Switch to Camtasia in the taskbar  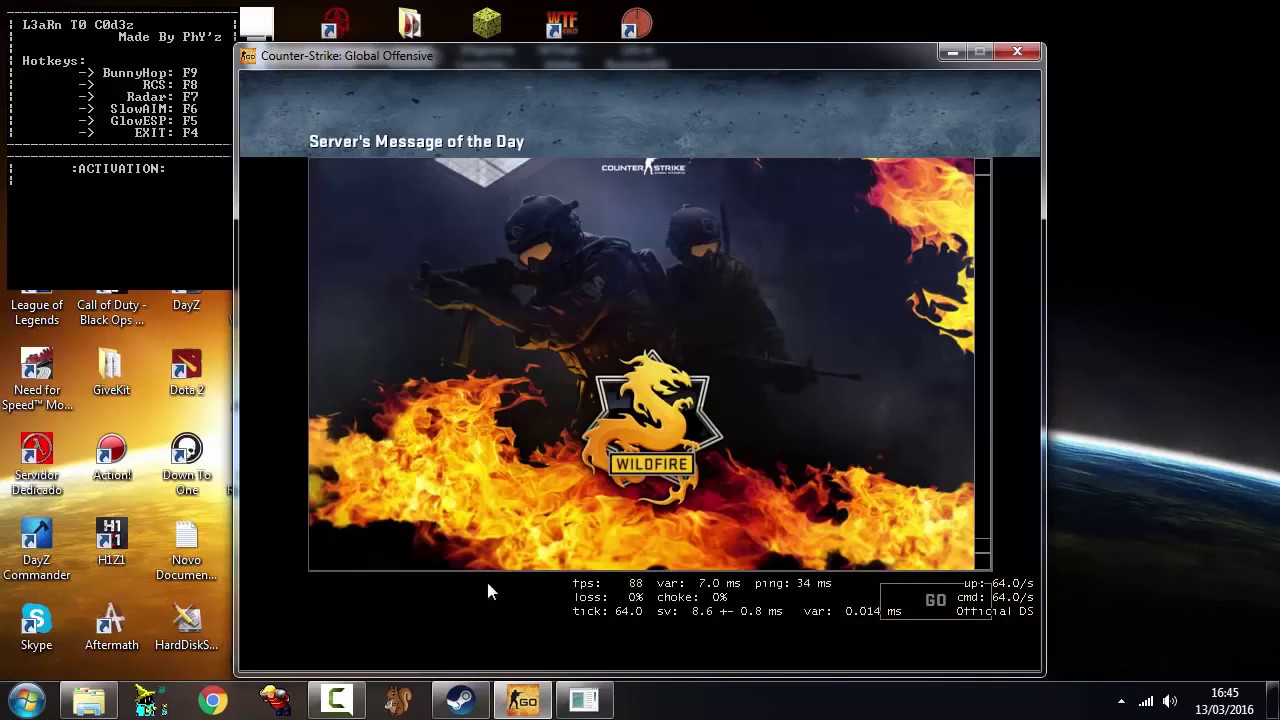336,700
